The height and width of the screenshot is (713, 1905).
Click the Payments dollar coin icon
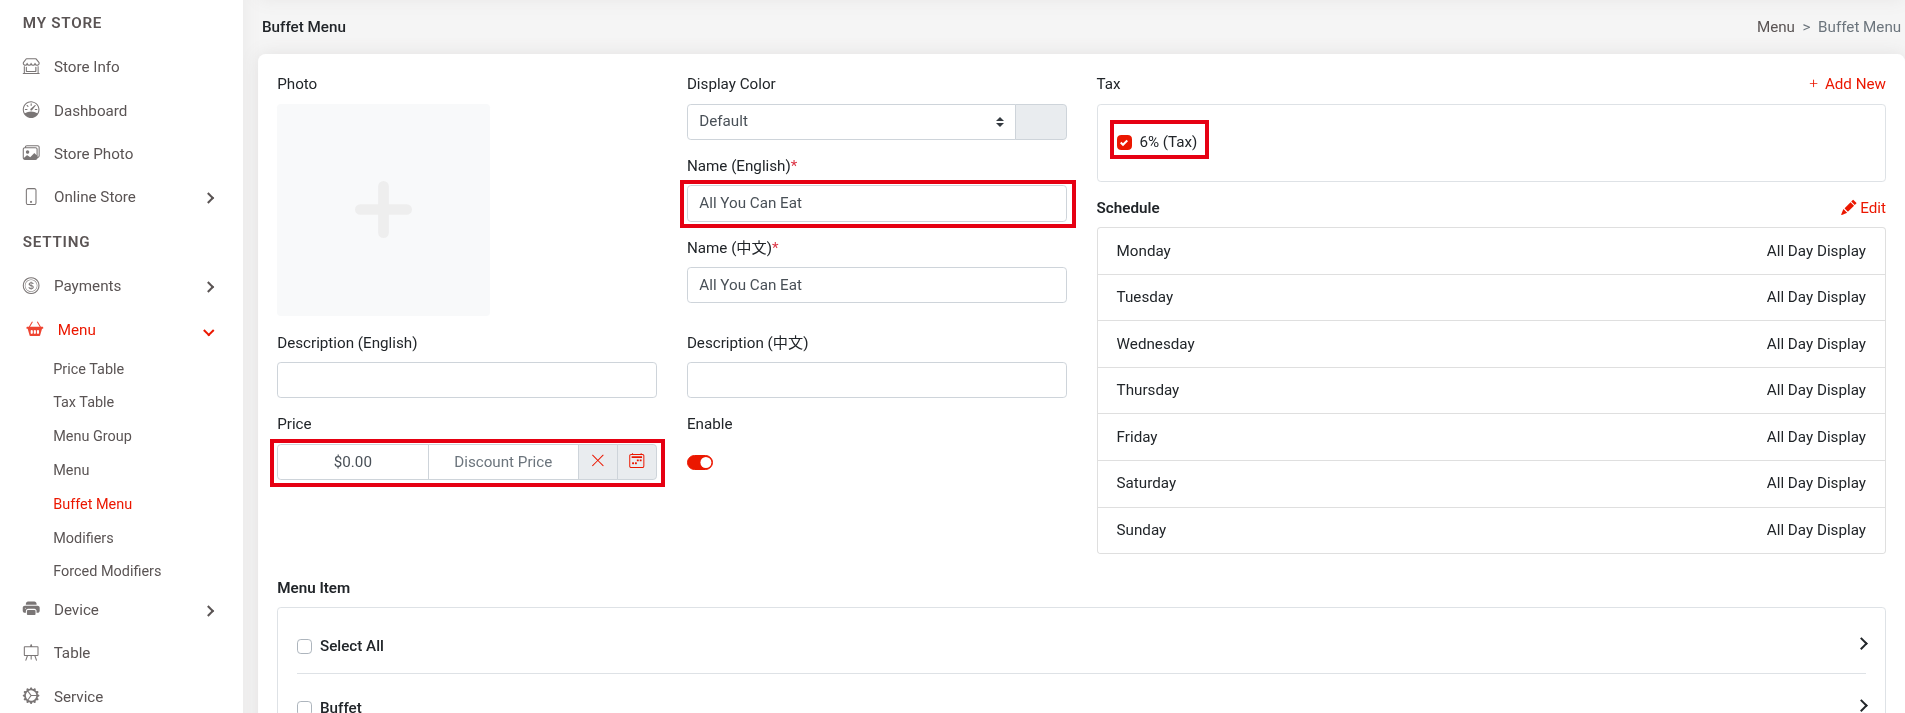tap(31, 286)
